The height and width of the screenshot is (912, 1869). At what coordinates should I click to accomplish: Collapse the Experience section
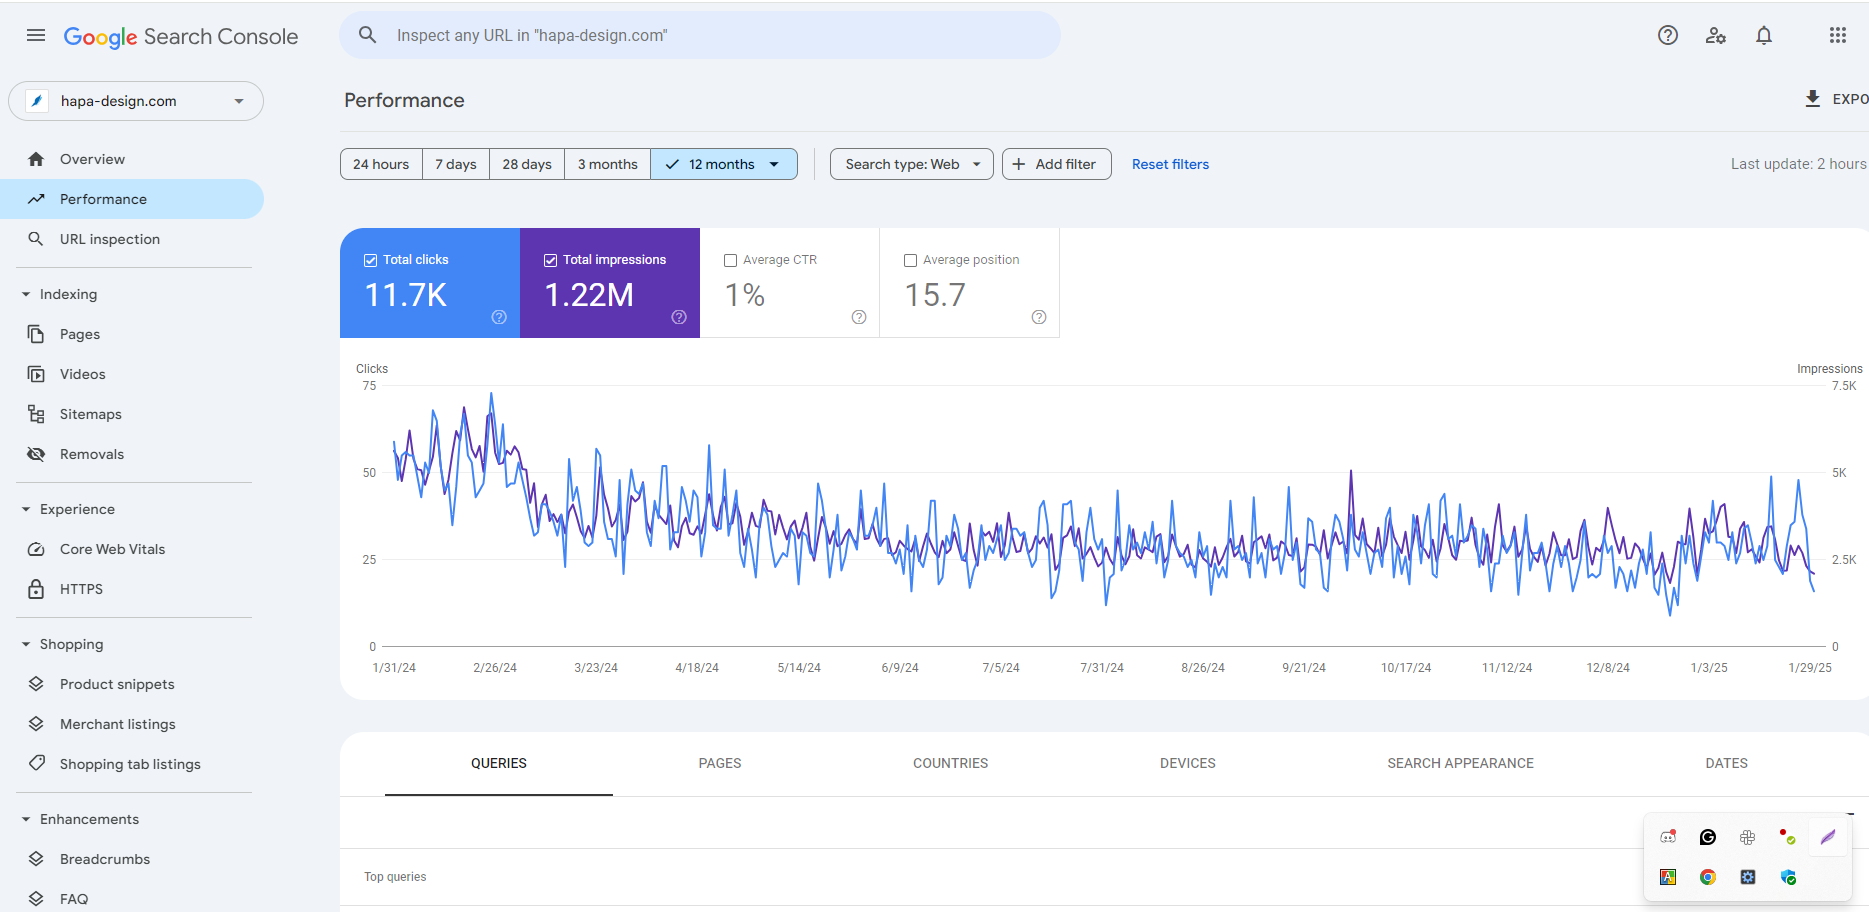coord(26,509)
